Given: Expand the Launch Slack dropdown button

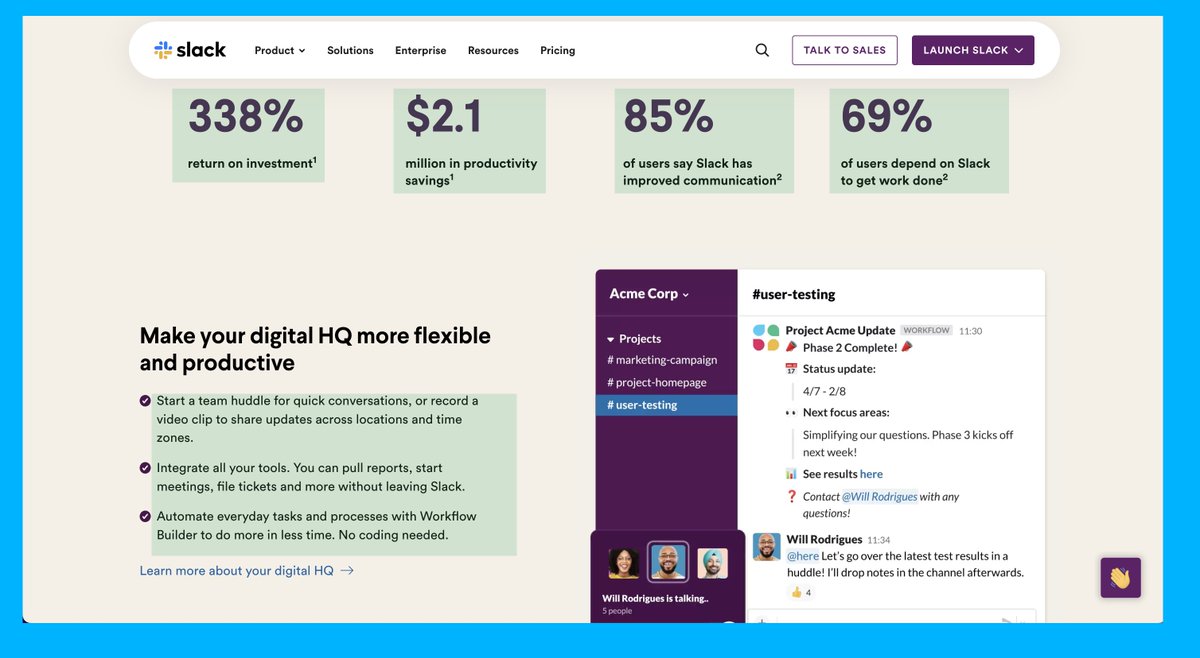Looking at the screenshot, I should 973,50.
